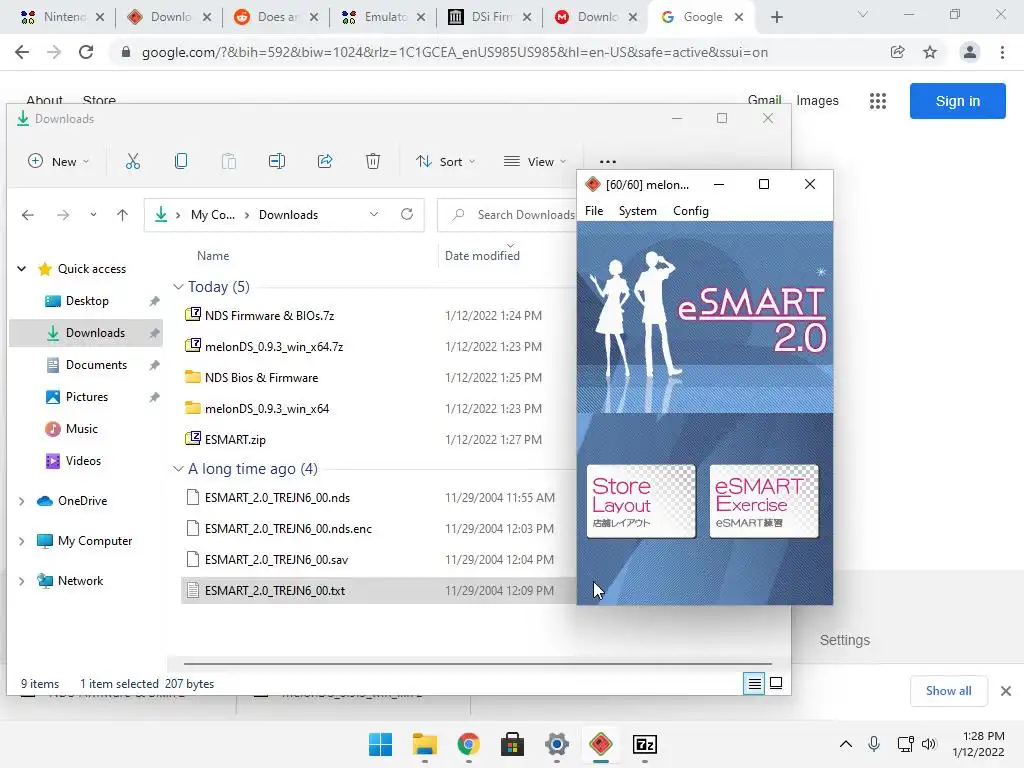Go up one folder level in Explorer
This screenshot has height=768, width=1024.
tap(122, 215)
